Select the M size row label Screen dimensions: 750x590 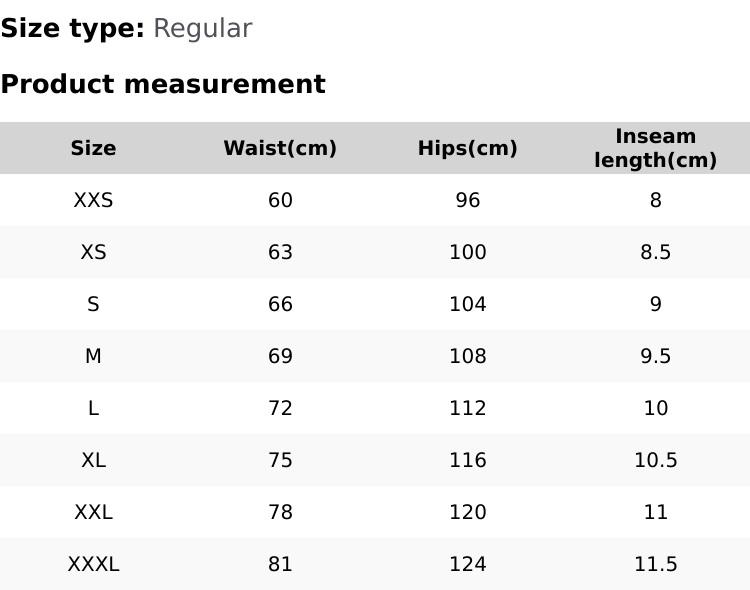93,356
